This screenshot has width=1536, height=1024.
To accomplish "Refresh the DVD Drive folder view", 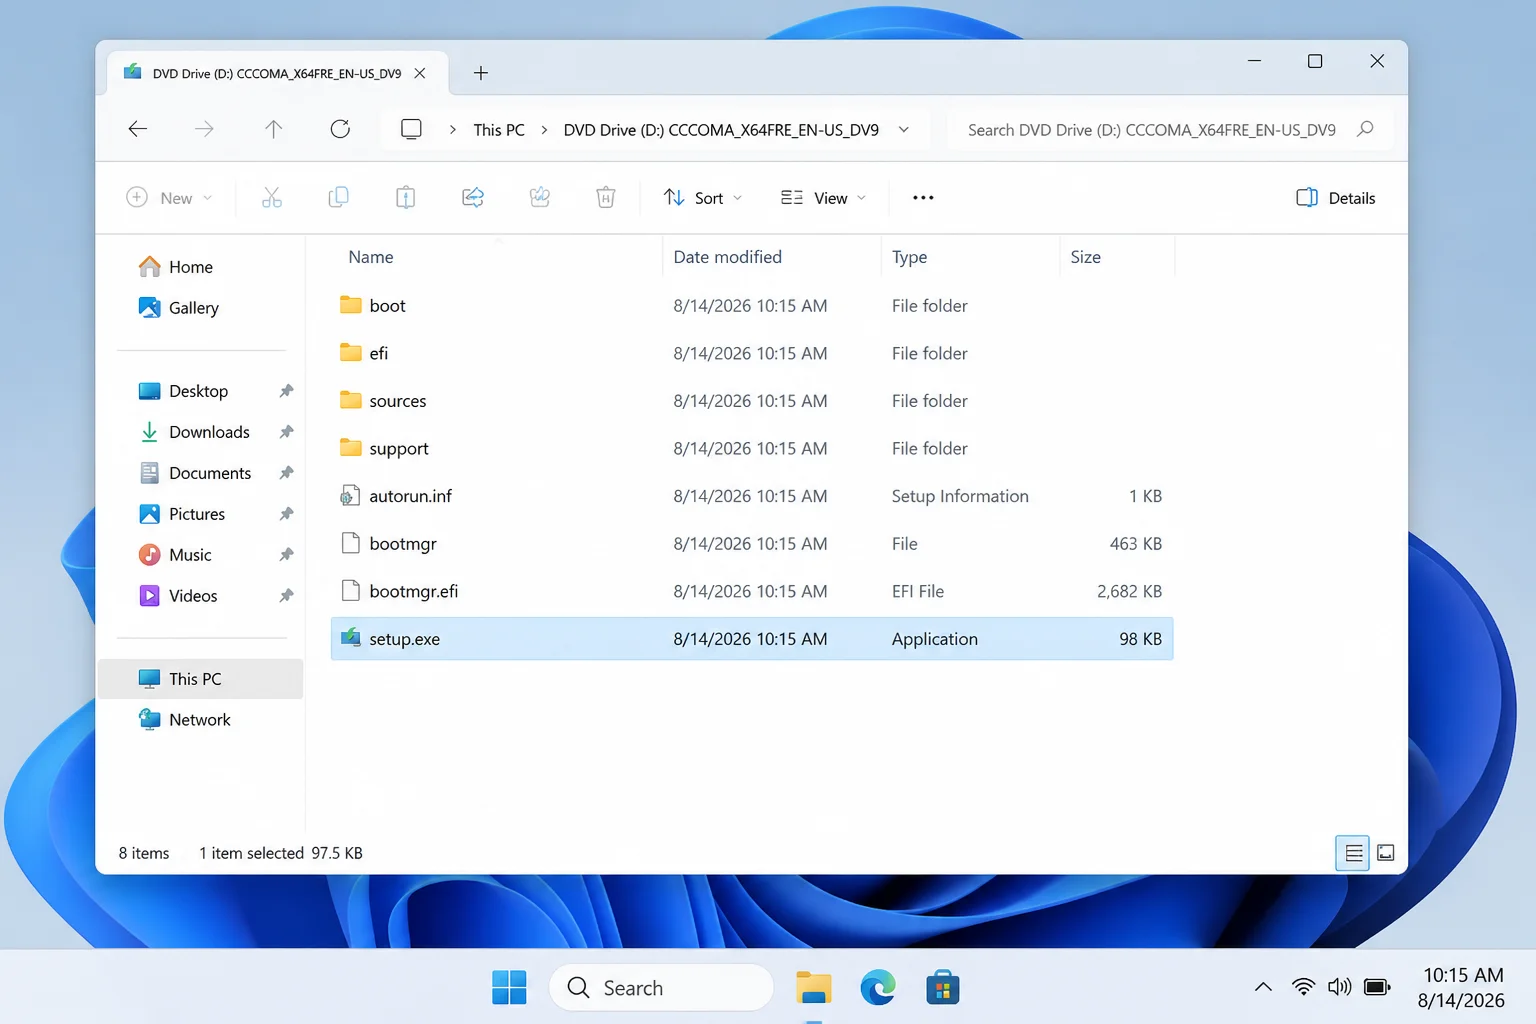I will click(340, 129).
